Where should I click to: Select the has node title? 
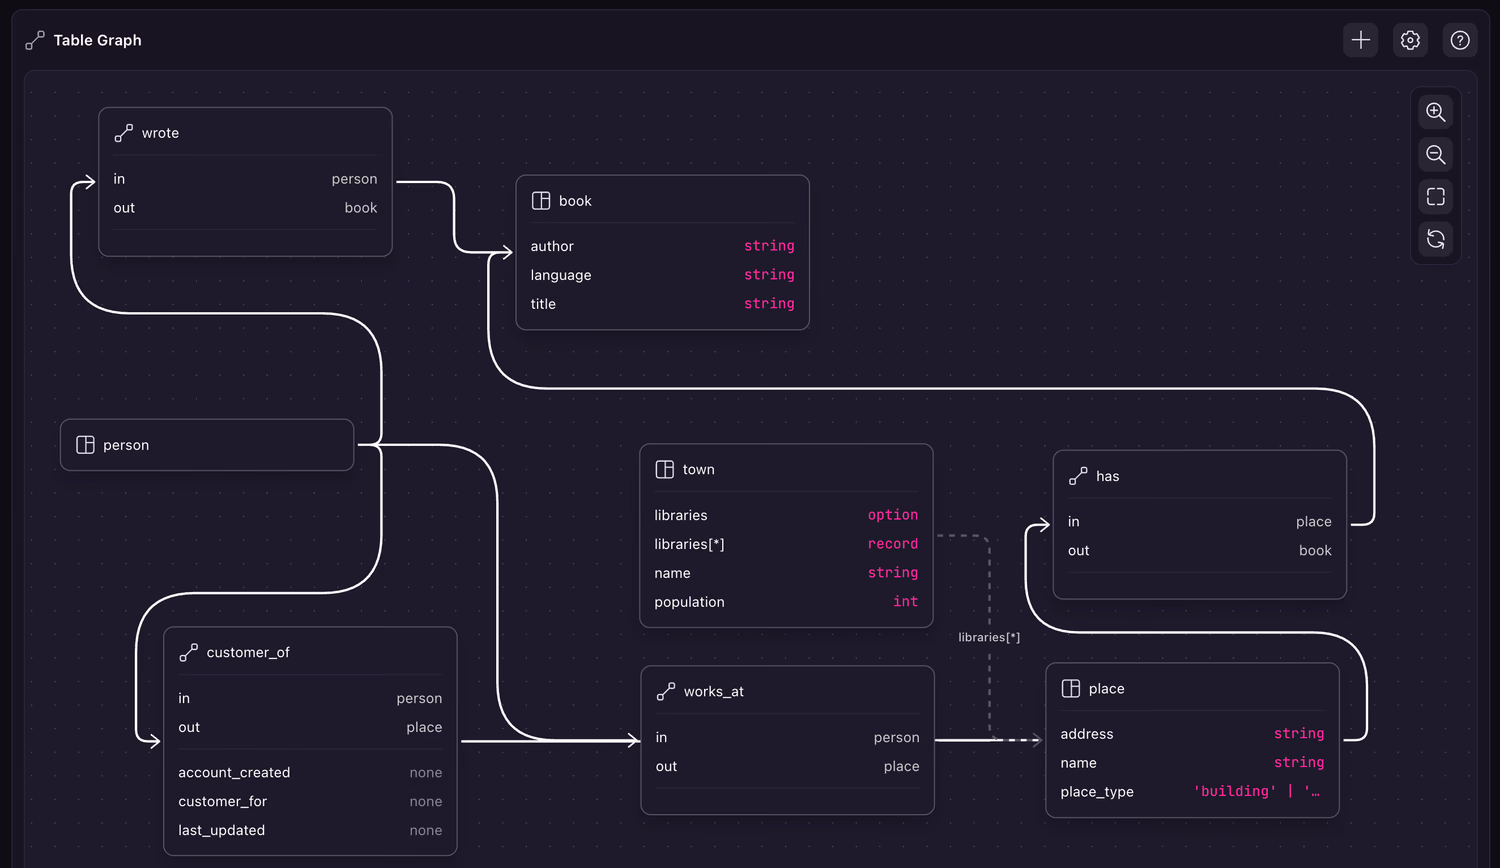(1107, 476)
